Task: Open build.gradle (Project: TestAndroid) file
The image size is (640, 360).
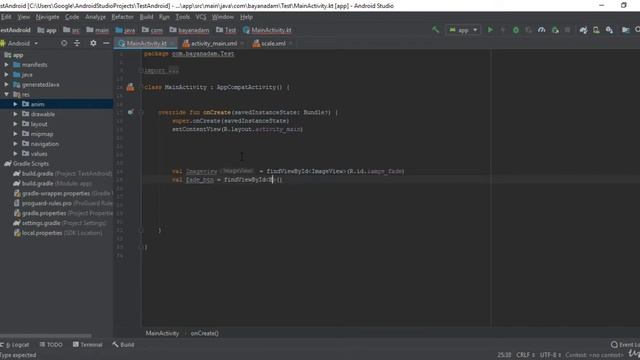Action: [x=62, y=173]
